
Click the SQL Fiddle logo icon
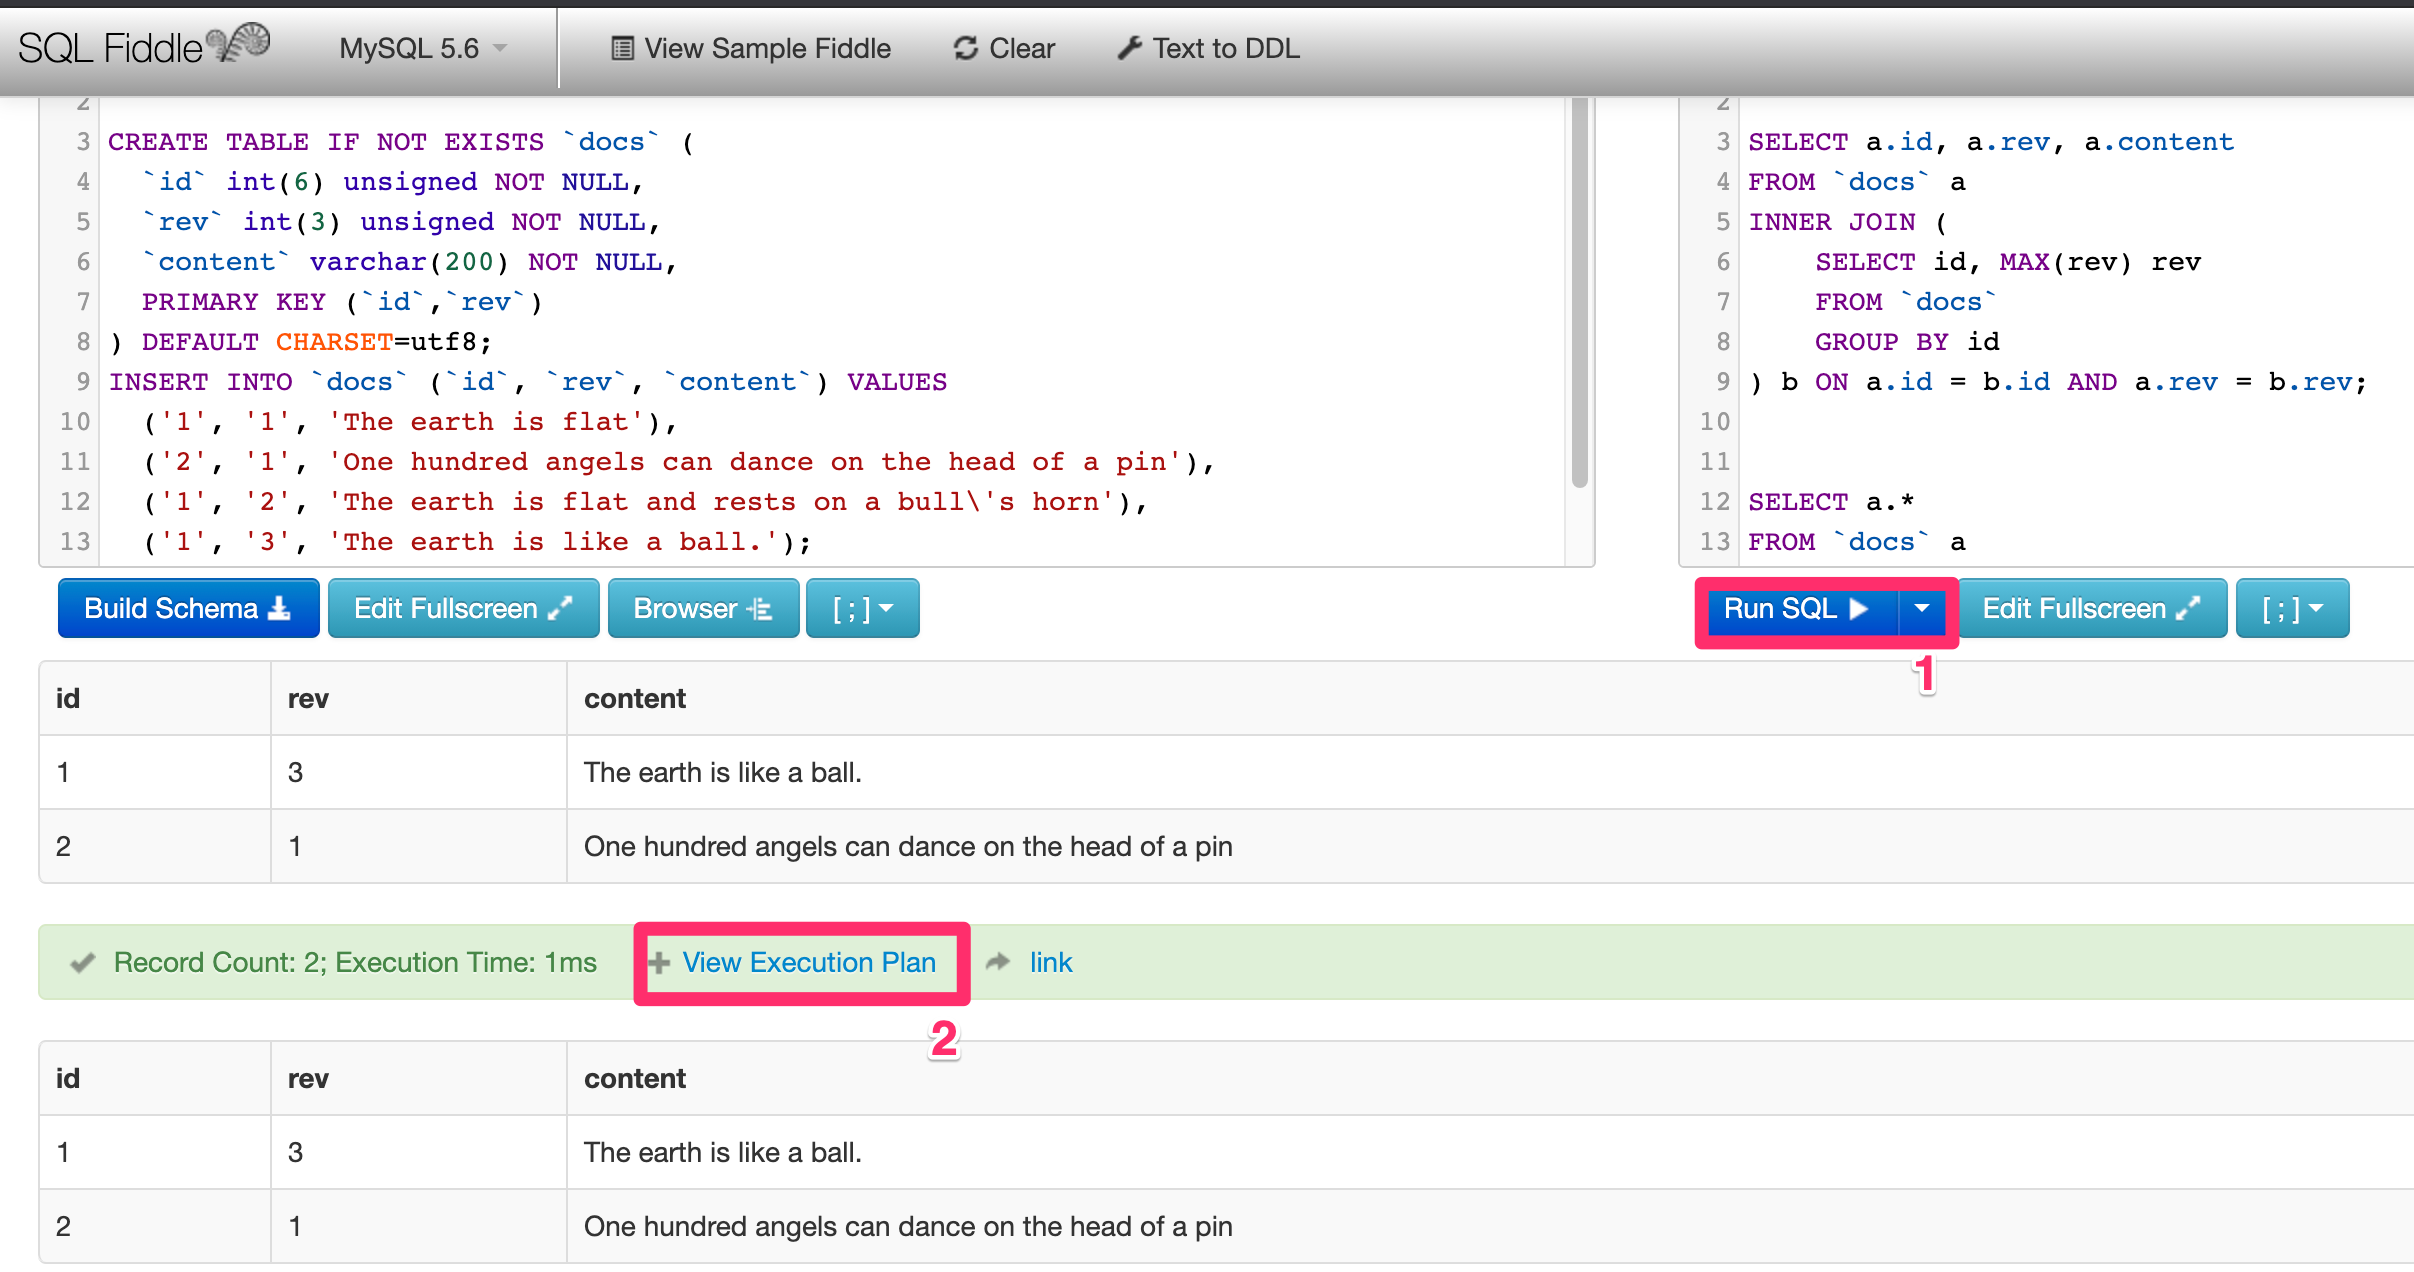coord(240,43)
